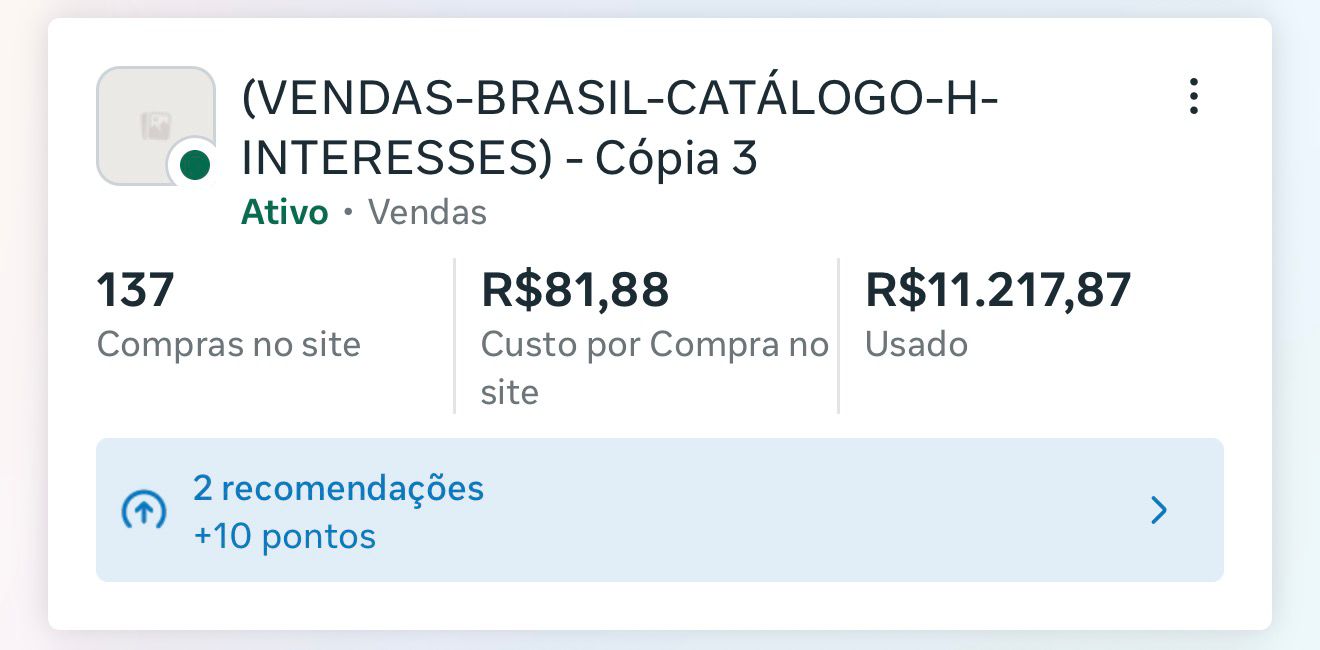This screenshot has height=650, width=1320.
Task: Click the upward arrow recommendations icon
Action: coord(143,511)
